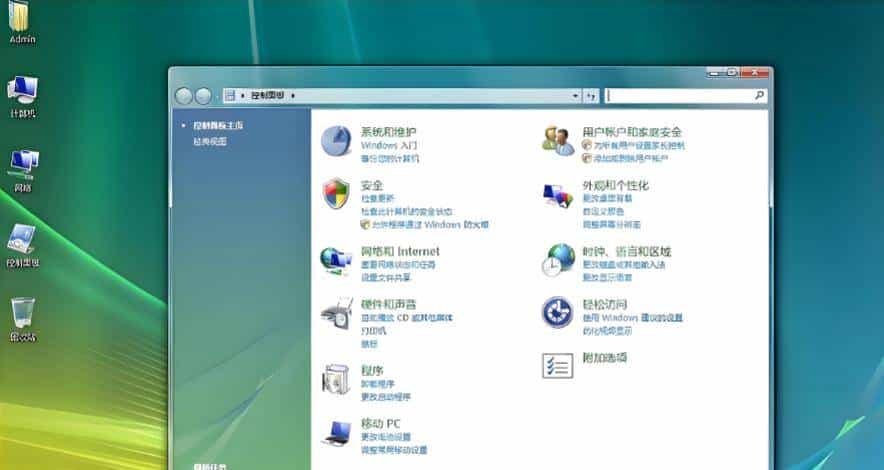The height and width of the screenshot is (470, 884).
Task: Click 自动播放 CD 或其他媒体 link
Action: point(406,318)
